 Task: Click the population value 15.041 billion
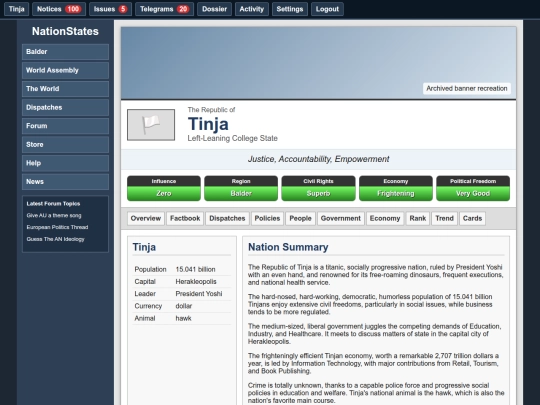195,269
